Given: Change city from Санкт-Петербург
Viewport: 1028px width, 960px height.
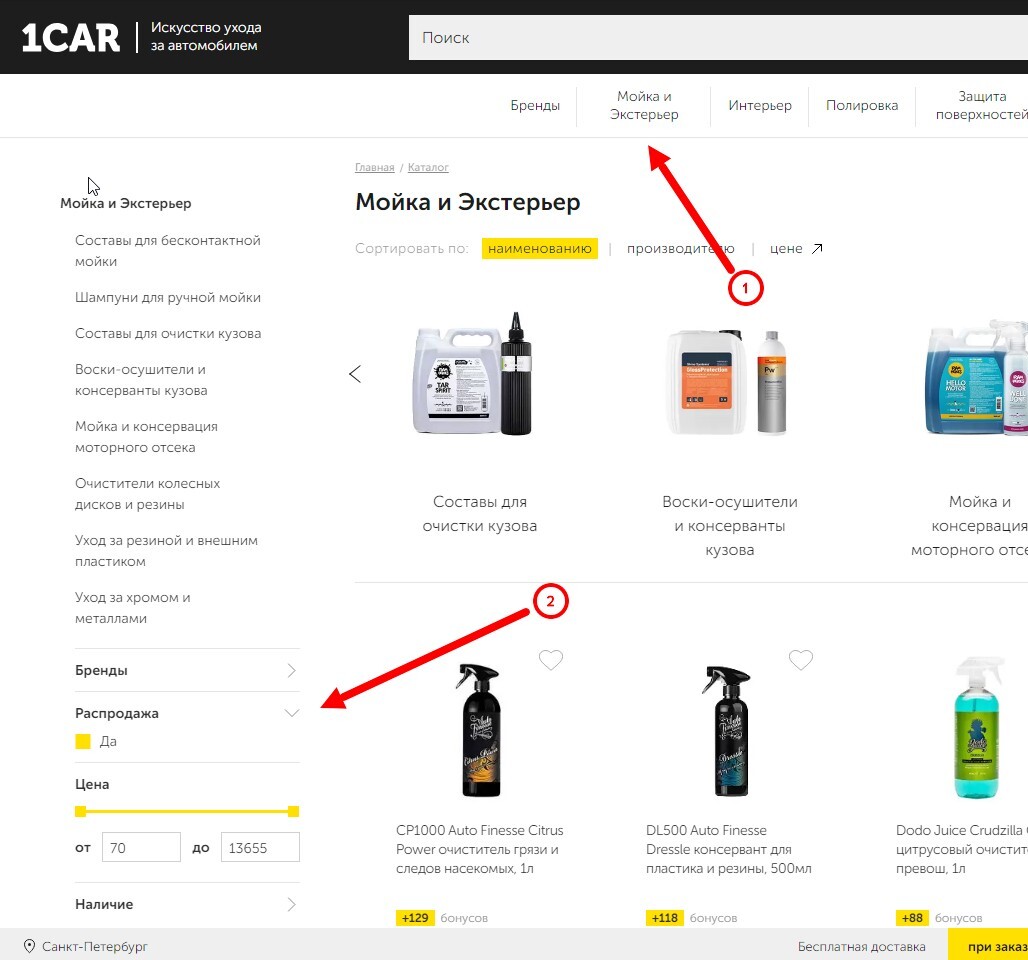Looking at the screenshot, I should click(94, 946).
